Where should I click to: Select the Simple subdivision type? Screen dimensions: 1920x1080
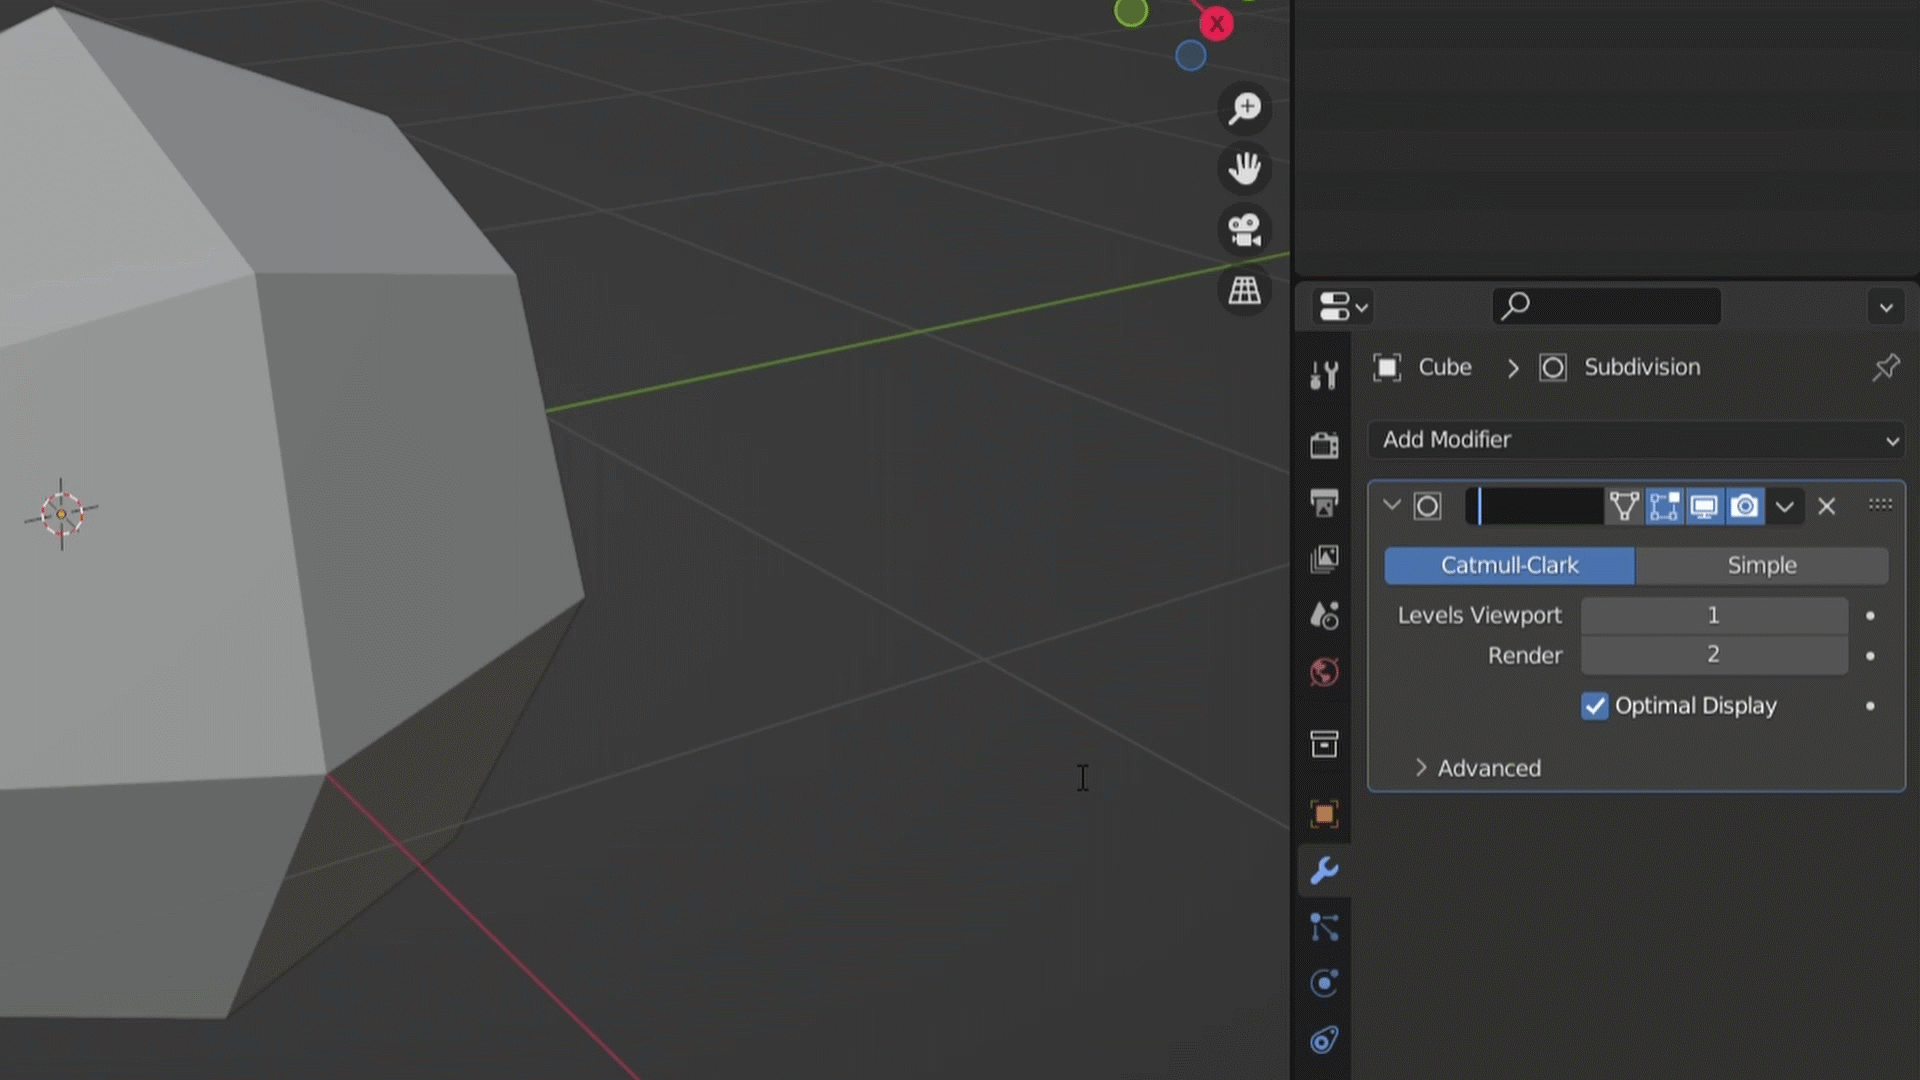coord(1761,565)
